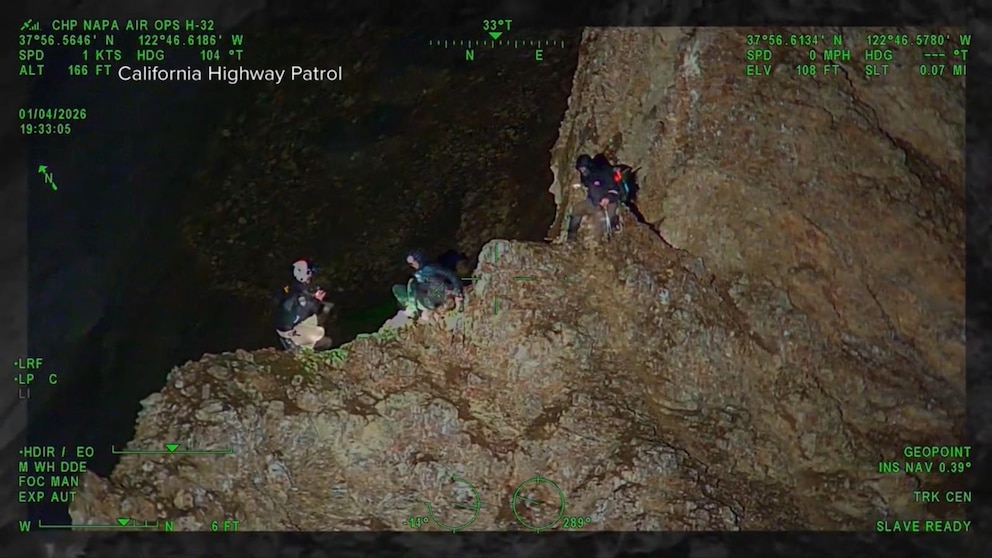Click the TRK CEN tracking label

coord(942,496)
